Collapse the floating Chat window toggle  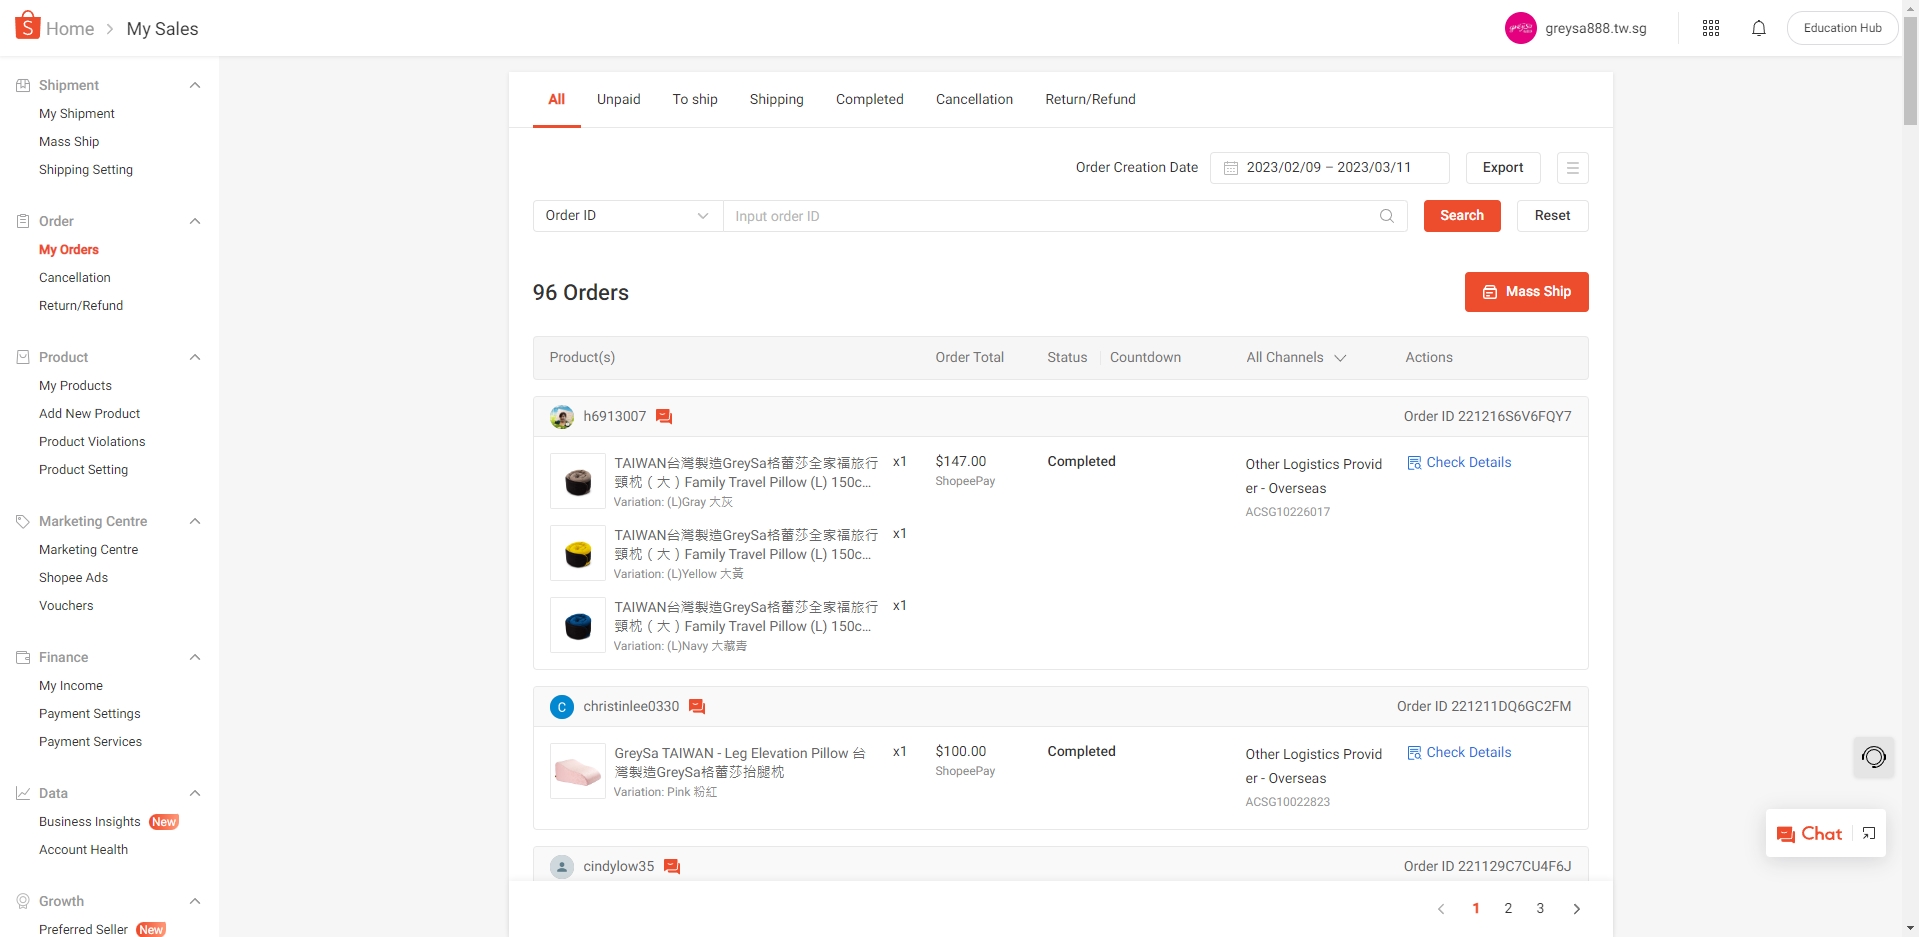click(1868, 834)
